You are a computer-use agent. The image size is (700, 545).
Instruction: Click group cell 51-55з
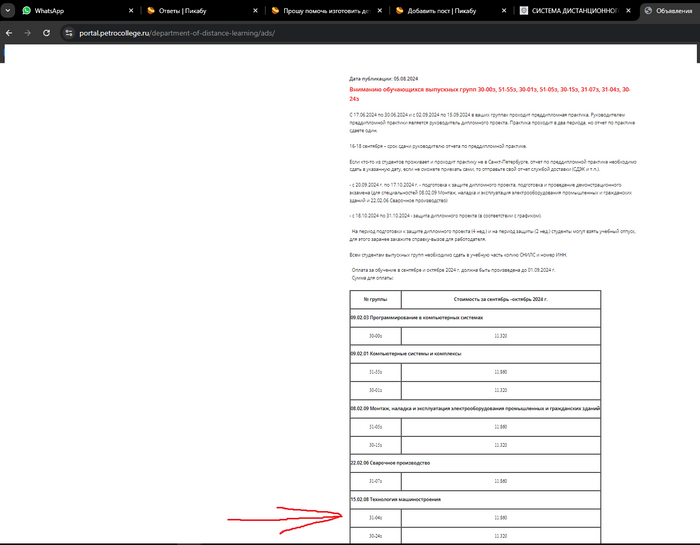point(375,372)
